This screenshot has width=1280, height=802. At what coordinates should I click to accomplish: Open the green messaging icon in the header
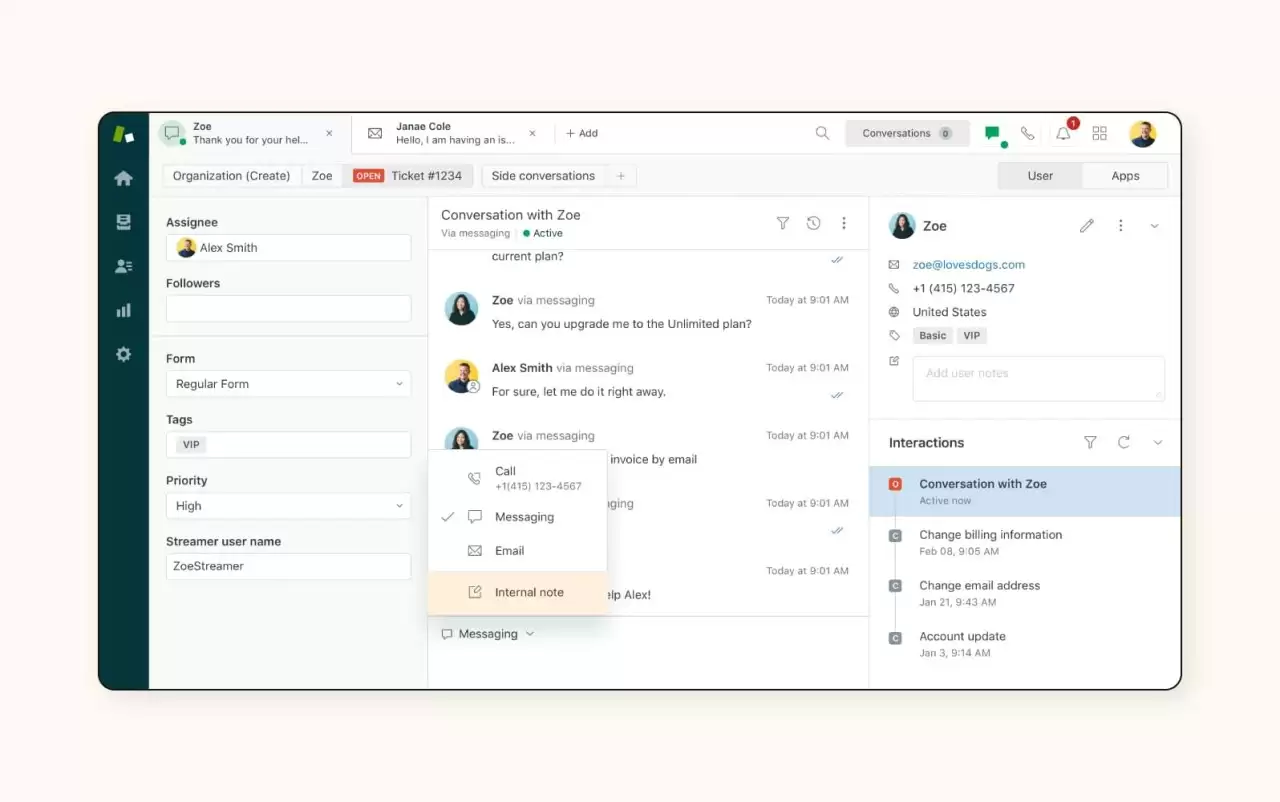[992, 131]
